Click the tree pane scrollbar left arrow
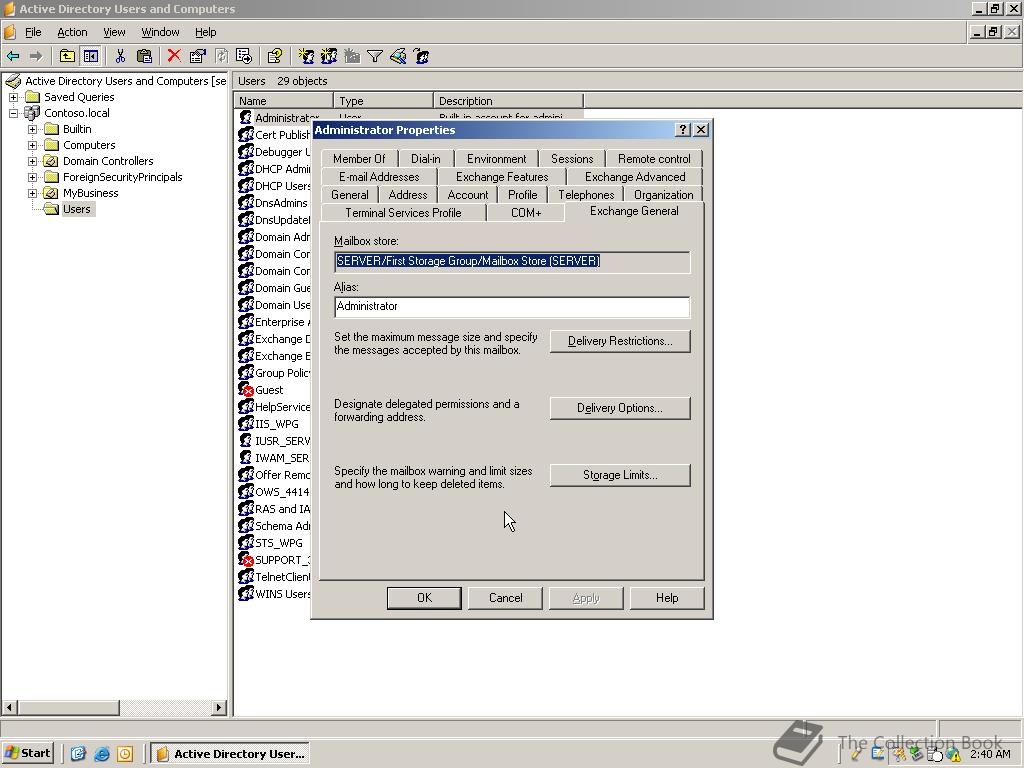Viewport: 1024px width, 768px height. (9, 707)
